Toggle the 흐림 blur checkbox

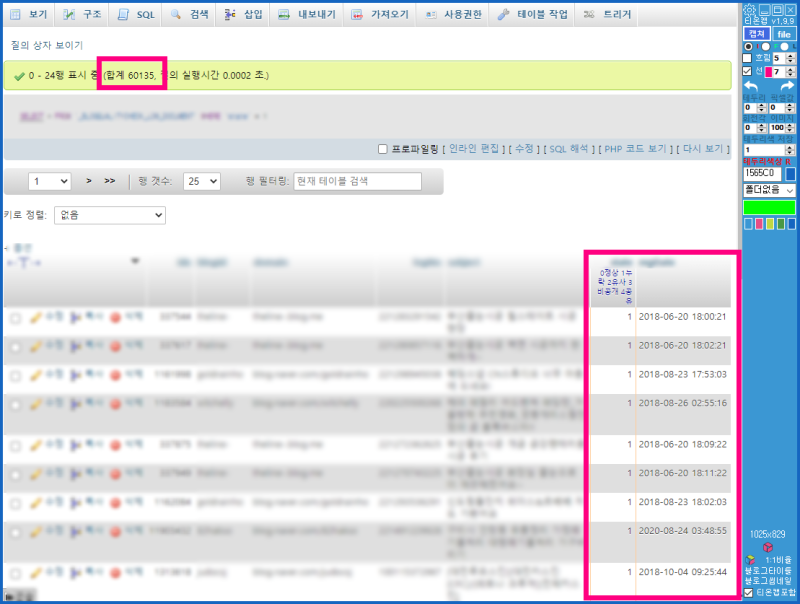click(x=747, y=58)
